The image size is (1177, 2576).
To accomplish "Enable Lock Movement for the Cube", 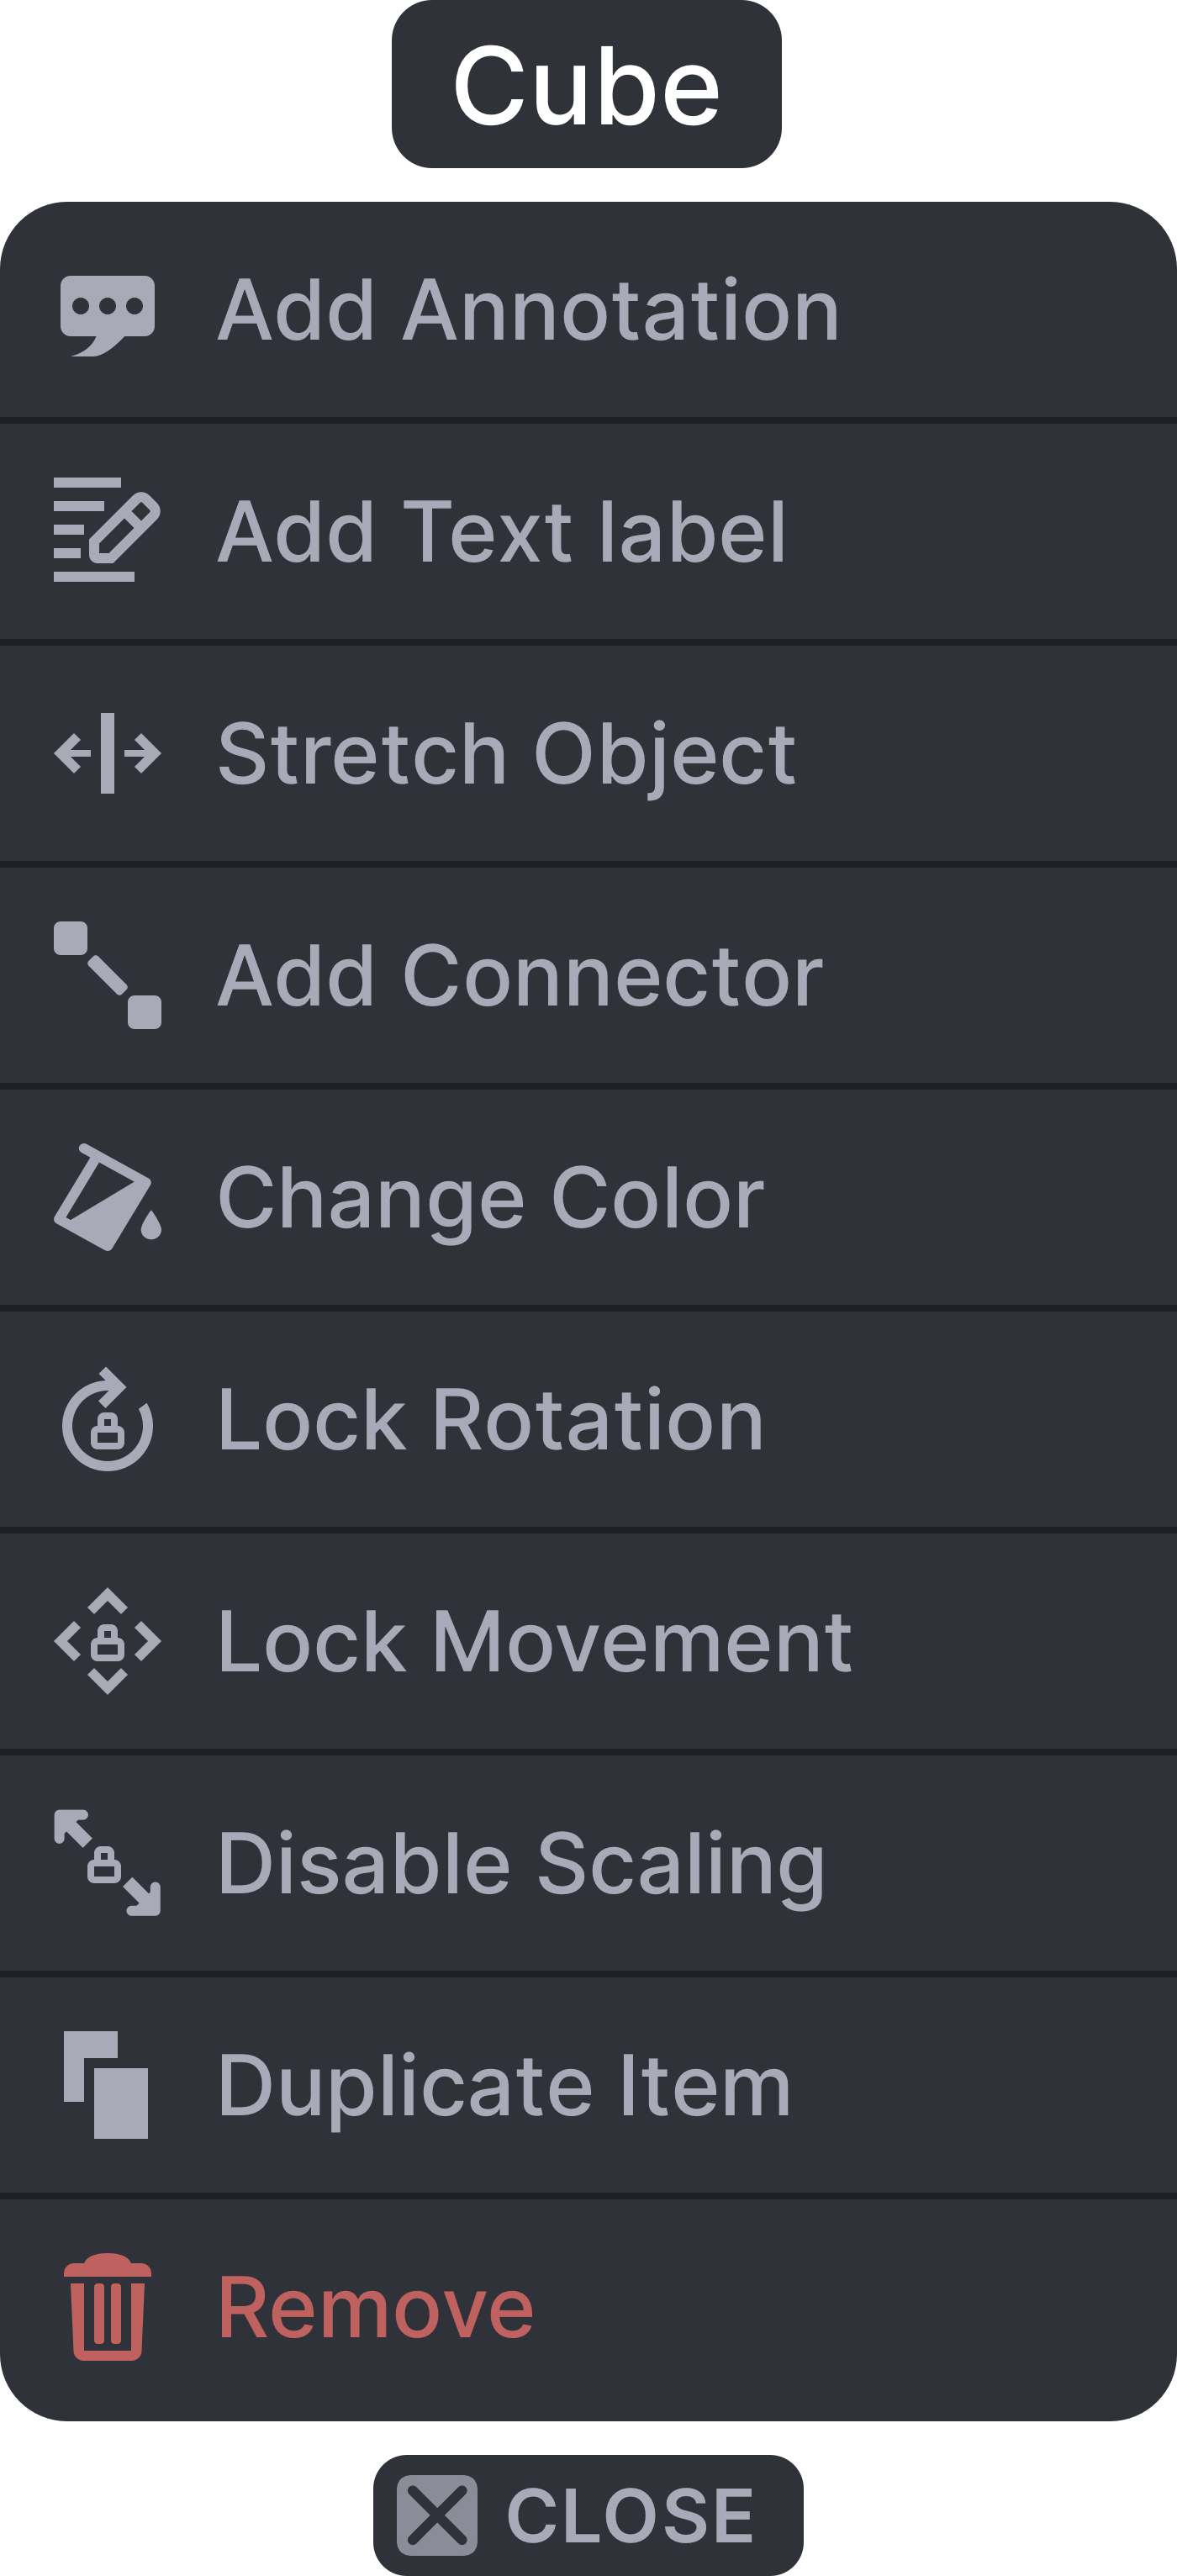I will 534,1642.
